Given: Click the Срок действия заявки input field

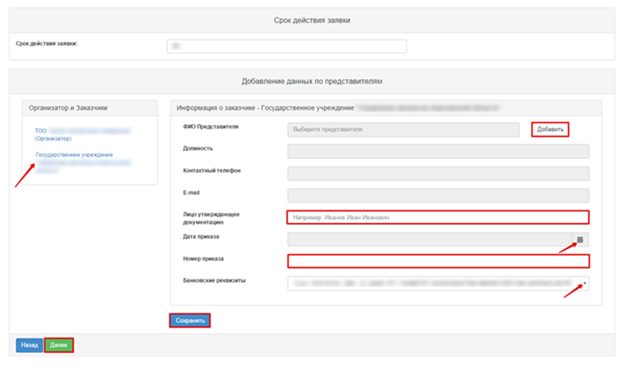Looking at the screenshot, I should click(x=287, y=46).
